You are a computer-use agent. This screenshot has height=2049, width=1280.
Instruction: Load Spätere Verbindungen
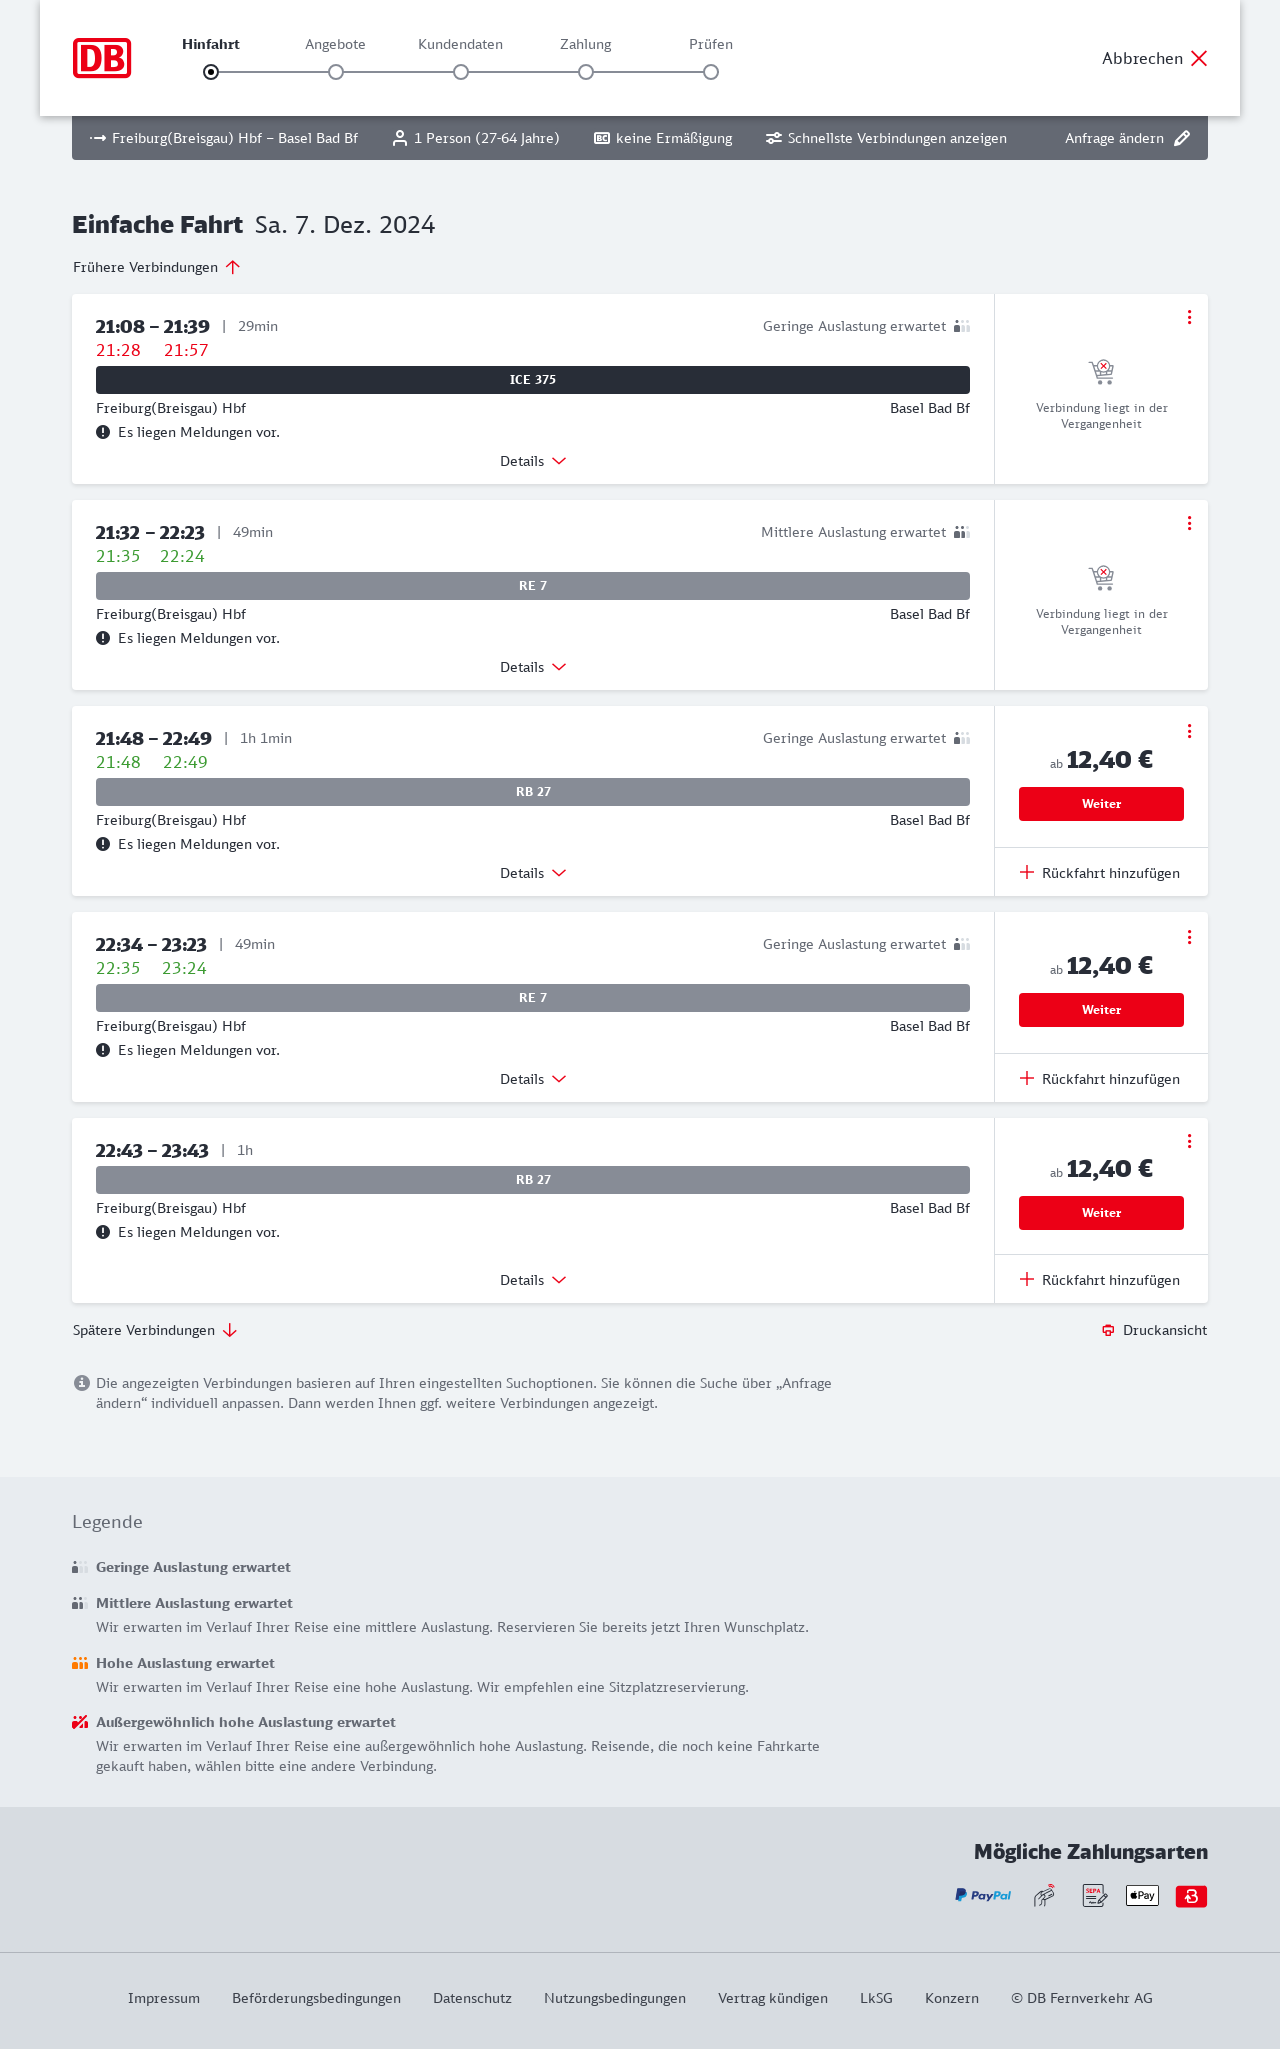pyautogui.click(x=155, y=1330)
